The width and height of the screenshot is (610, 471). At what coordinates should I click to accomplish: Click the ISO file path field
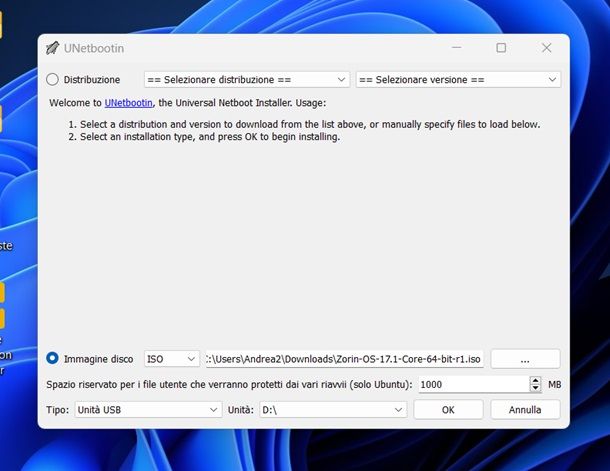point(345,359)
